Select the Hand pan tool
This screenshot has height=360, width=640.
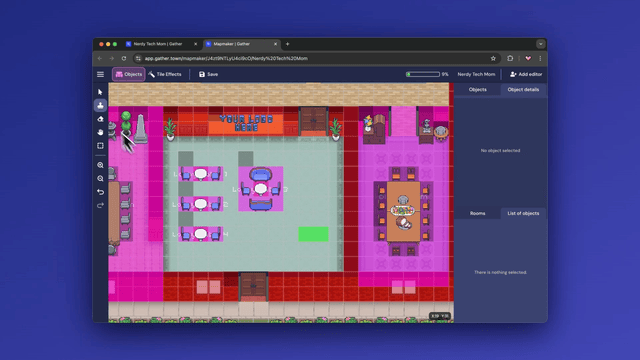tap(100, 132)
